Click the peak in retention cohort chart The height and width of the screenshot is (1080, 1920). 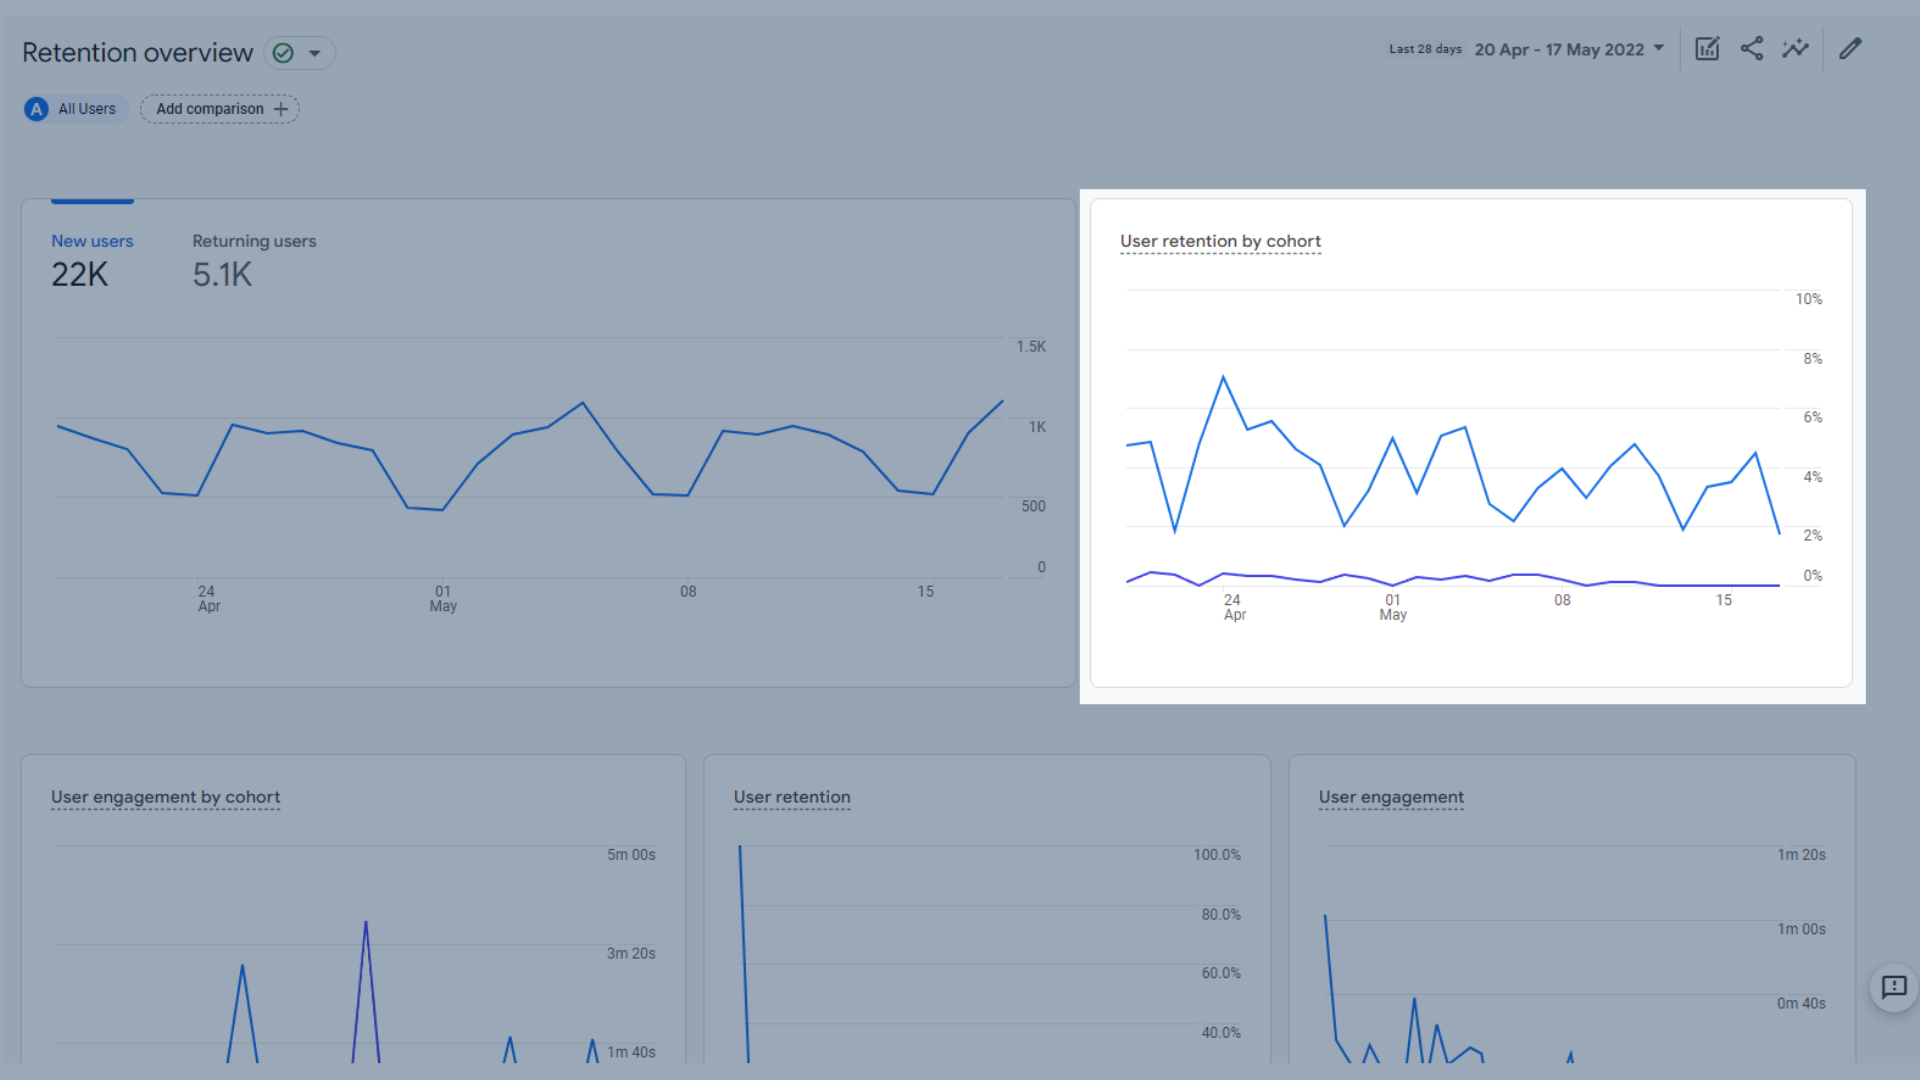point(1223,377)
